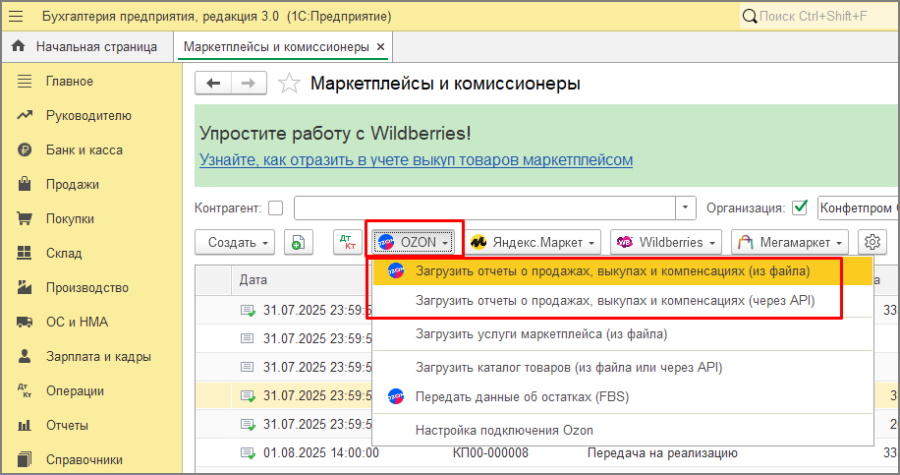Expand the Контрагент field dropdown arrow

[x=685, y=208]
